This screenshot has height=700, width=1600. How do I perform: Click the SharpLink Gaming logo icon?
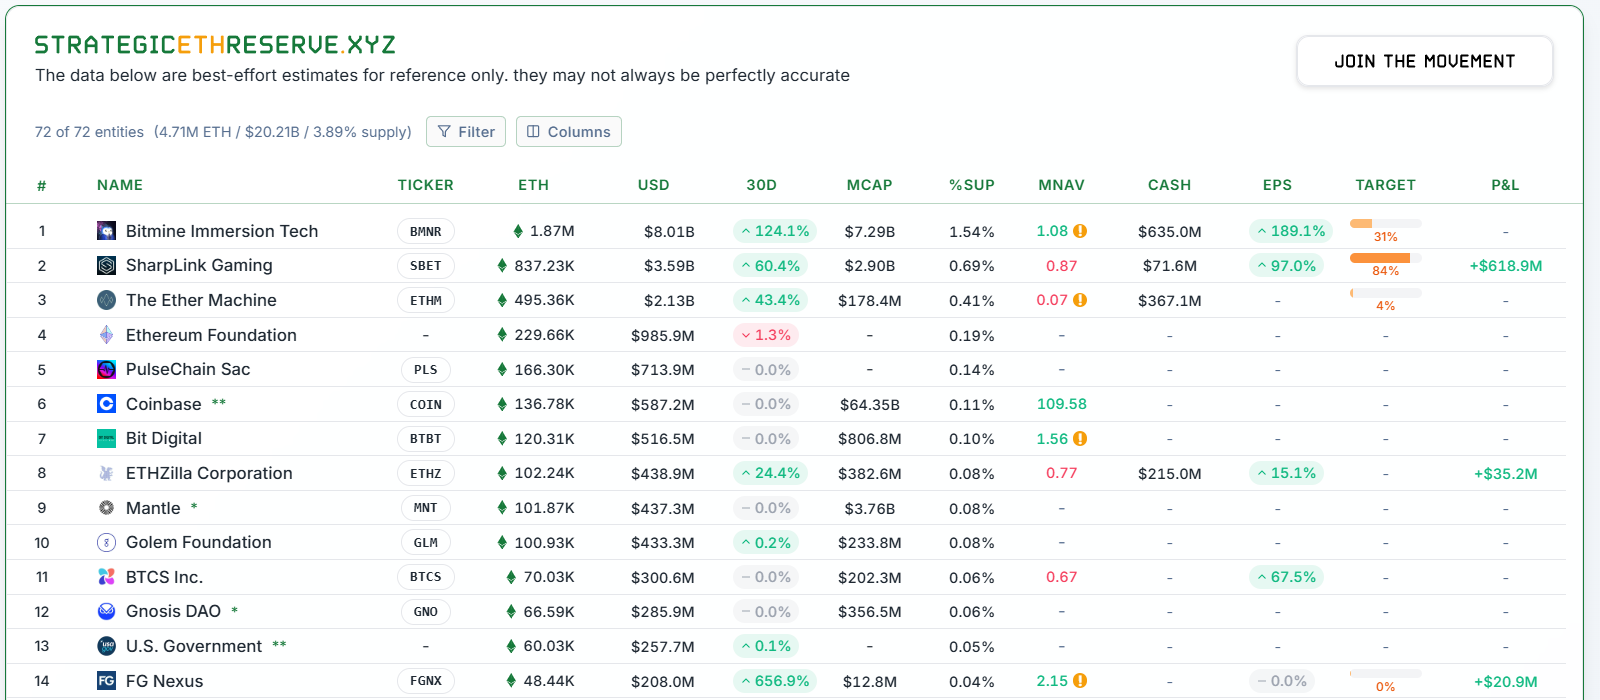point(106,265)
